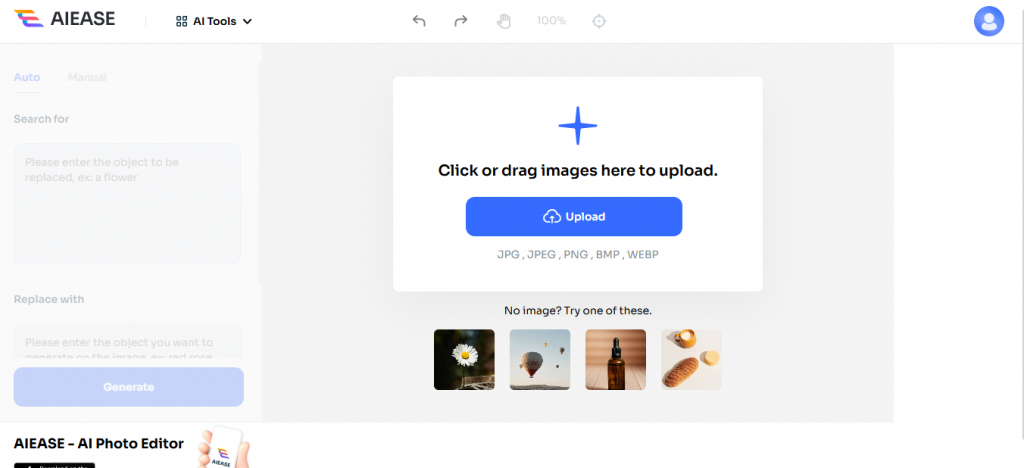Choose the bread loaf sample image
Screen dimensions: 1024x468
point(691,359)
